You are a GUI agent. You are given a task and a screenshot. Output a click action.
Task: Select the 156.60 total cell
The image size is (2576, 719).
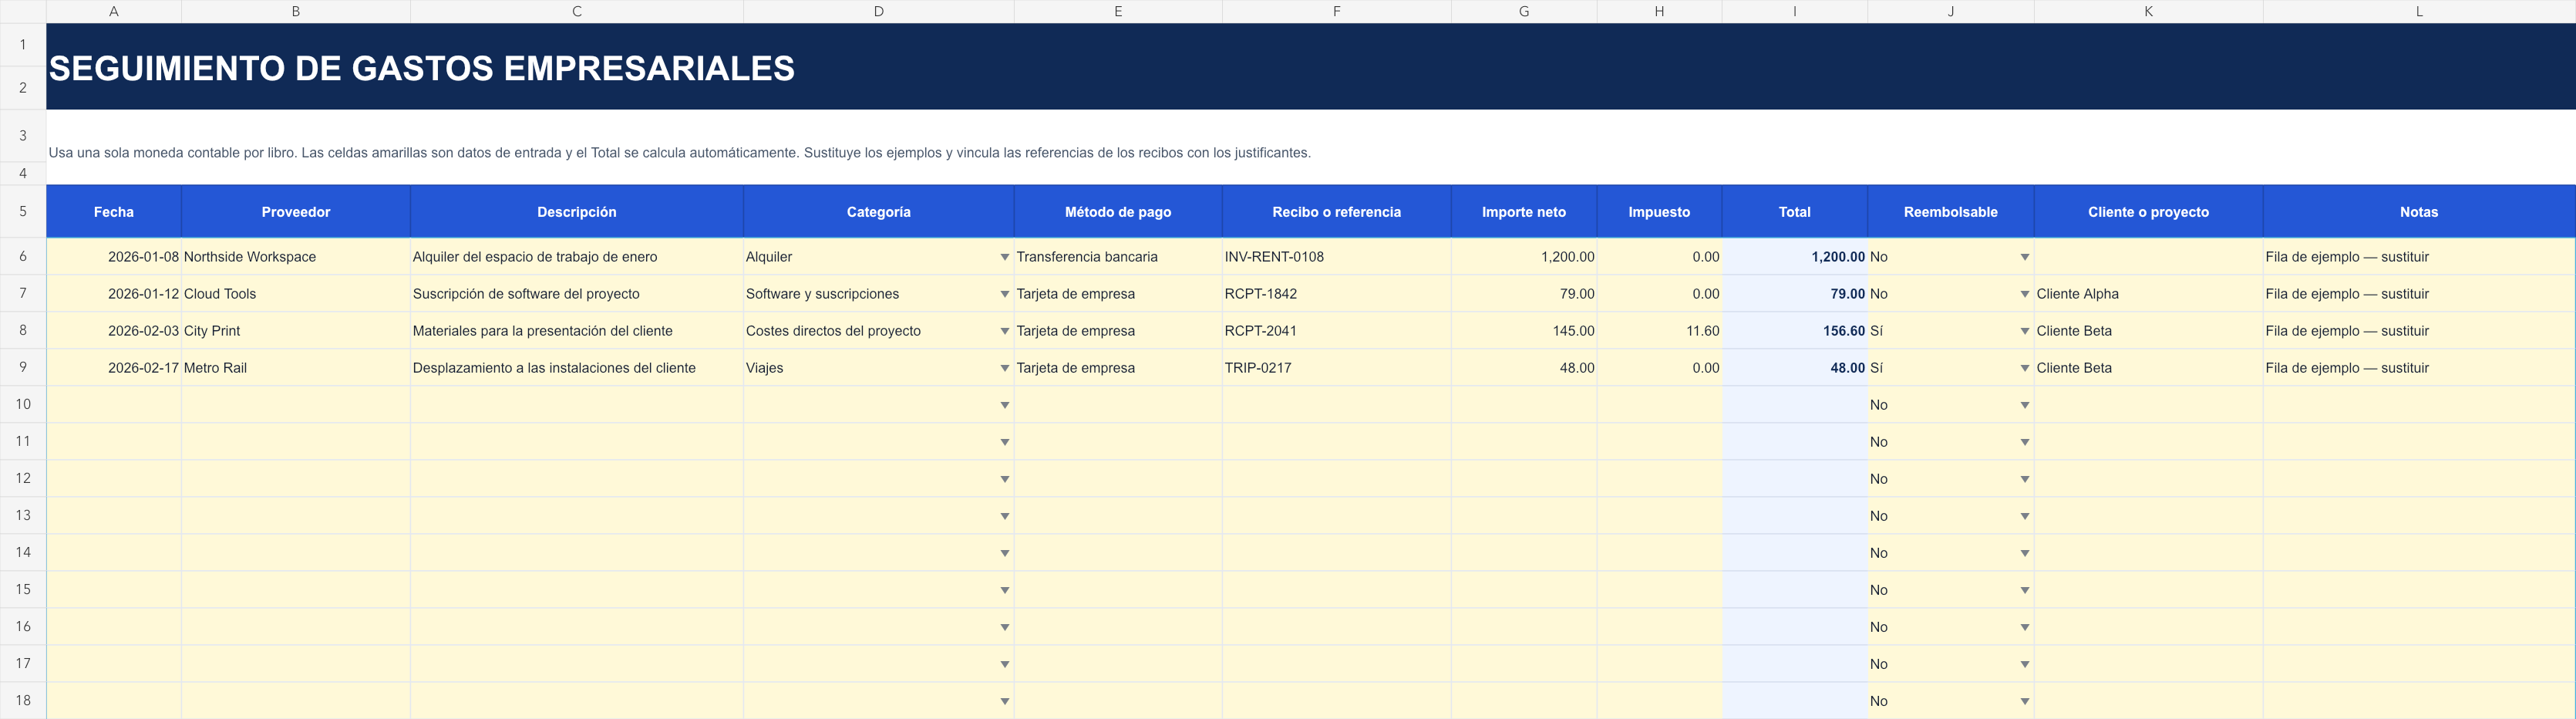coord(1794,331)
